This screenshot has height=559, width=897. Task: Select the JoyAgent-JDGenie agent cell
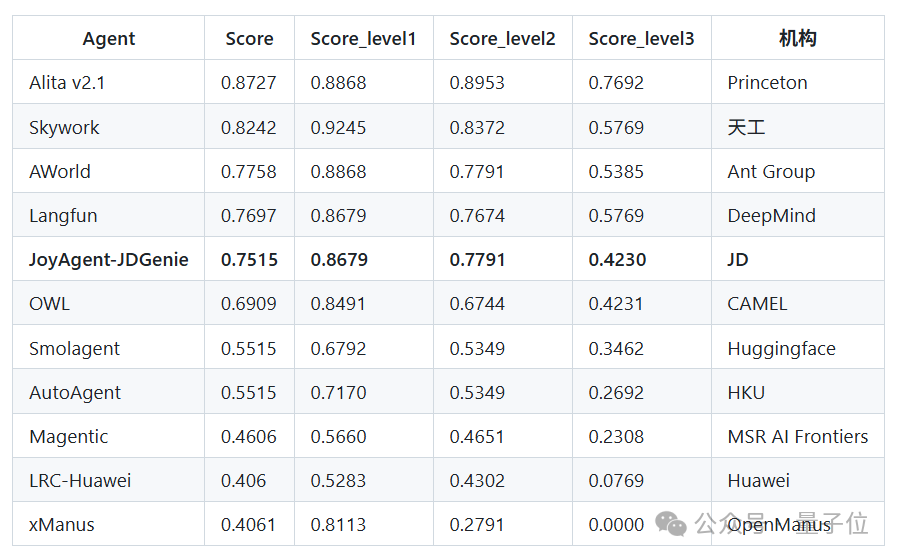(x=109, y=259)
